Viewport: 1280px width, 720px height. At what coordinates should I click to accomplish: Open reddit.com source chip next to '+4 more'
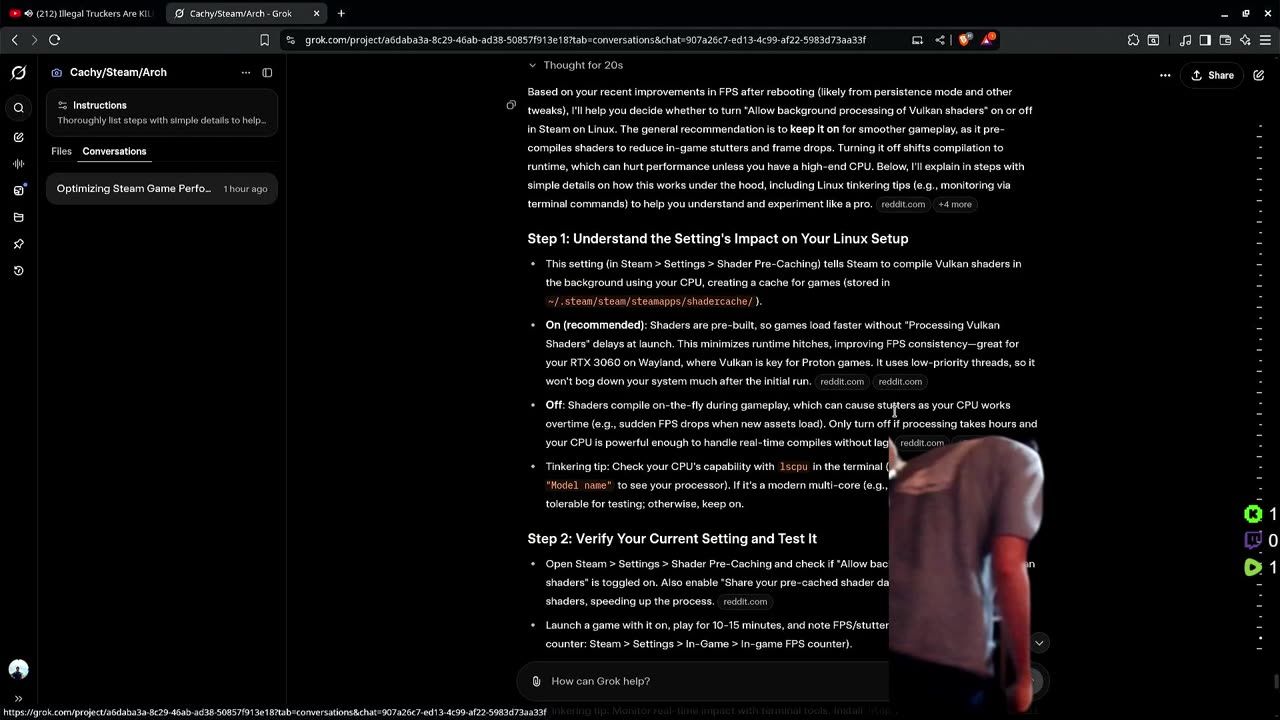(903, 204)
